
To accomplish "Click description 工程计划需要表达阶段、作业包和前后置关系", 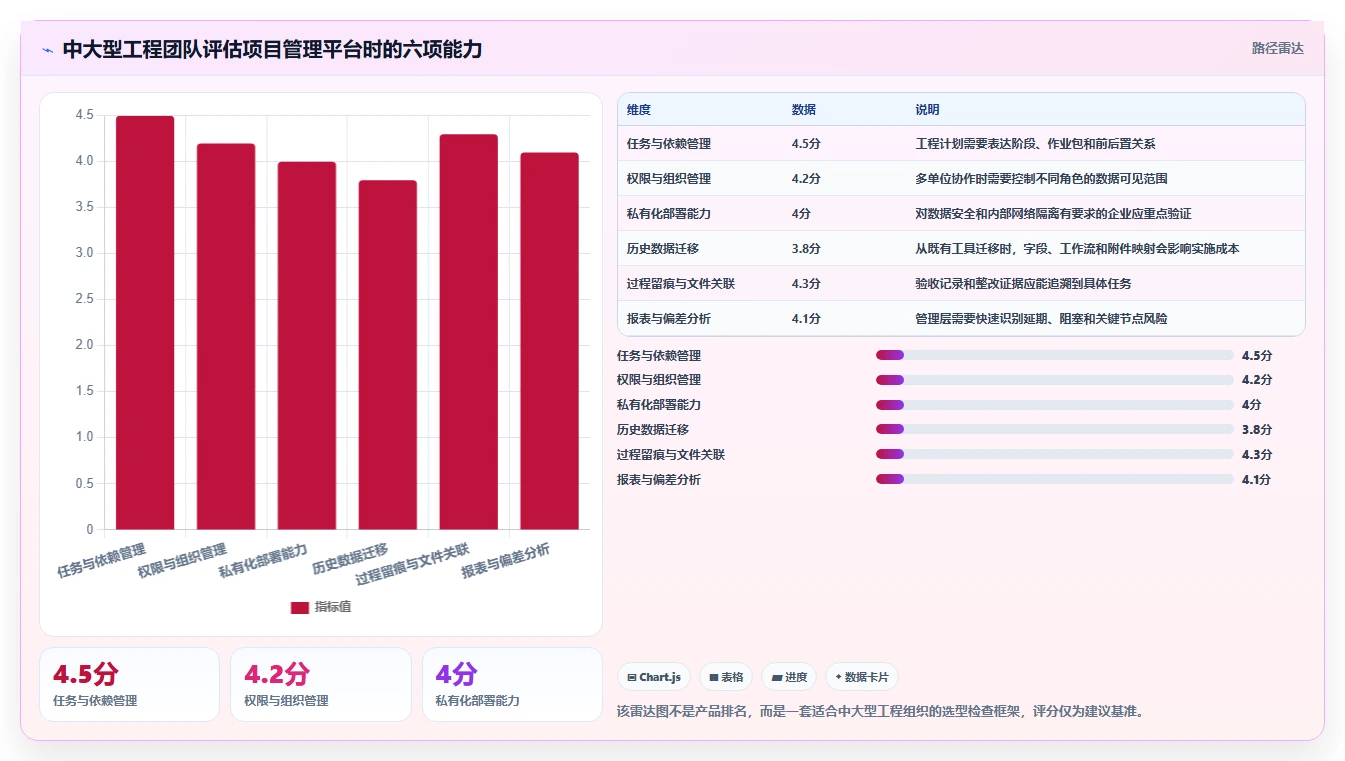I will click(1035, 144).
